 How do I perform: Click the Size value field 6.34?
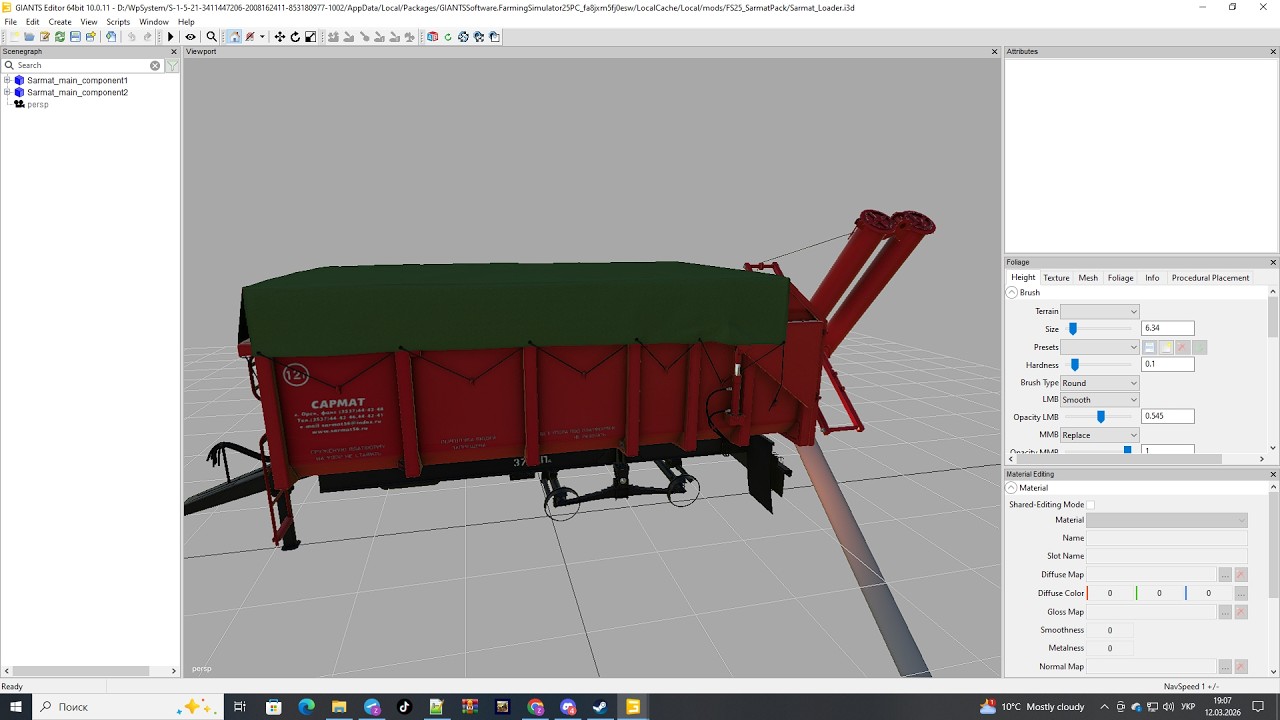1168,328
